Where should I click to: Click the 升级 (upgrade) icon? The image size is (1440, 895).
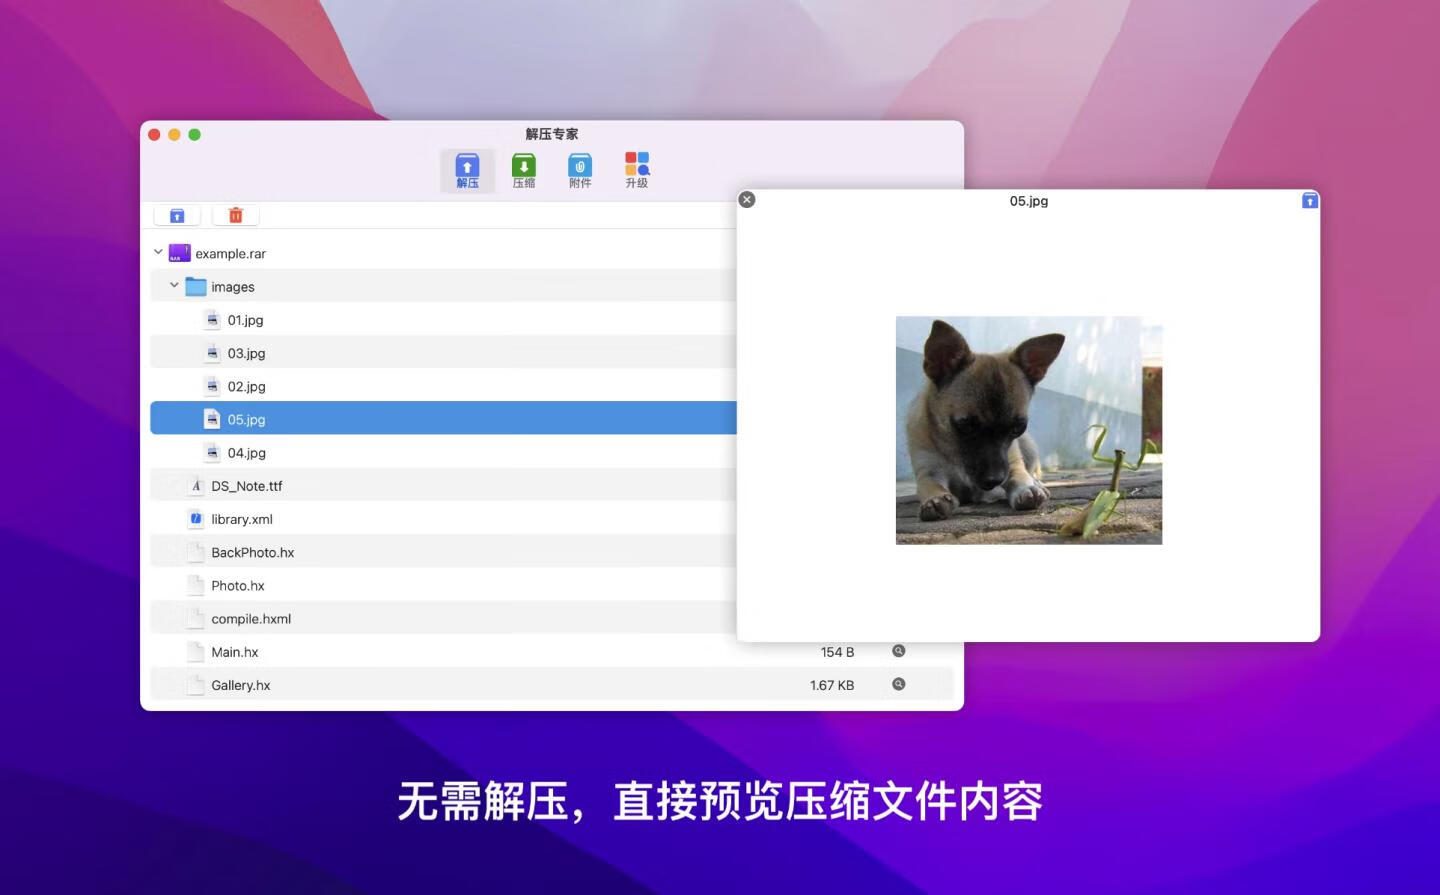click(x=637, y=170)
